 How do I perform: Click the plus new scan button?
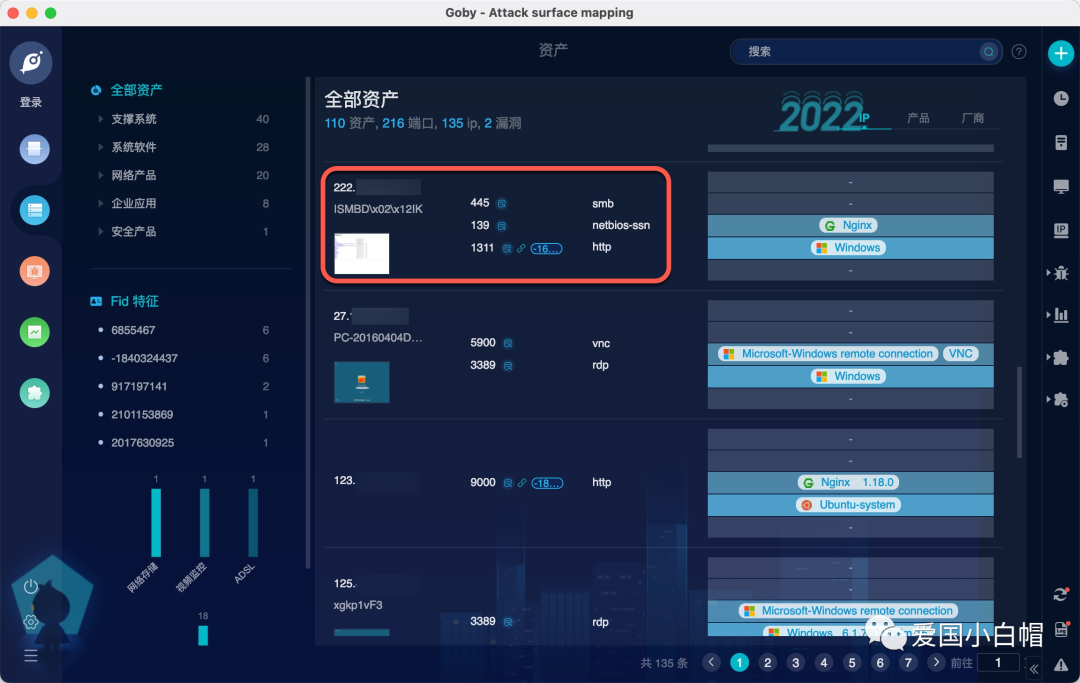(x=1061, y=53)
